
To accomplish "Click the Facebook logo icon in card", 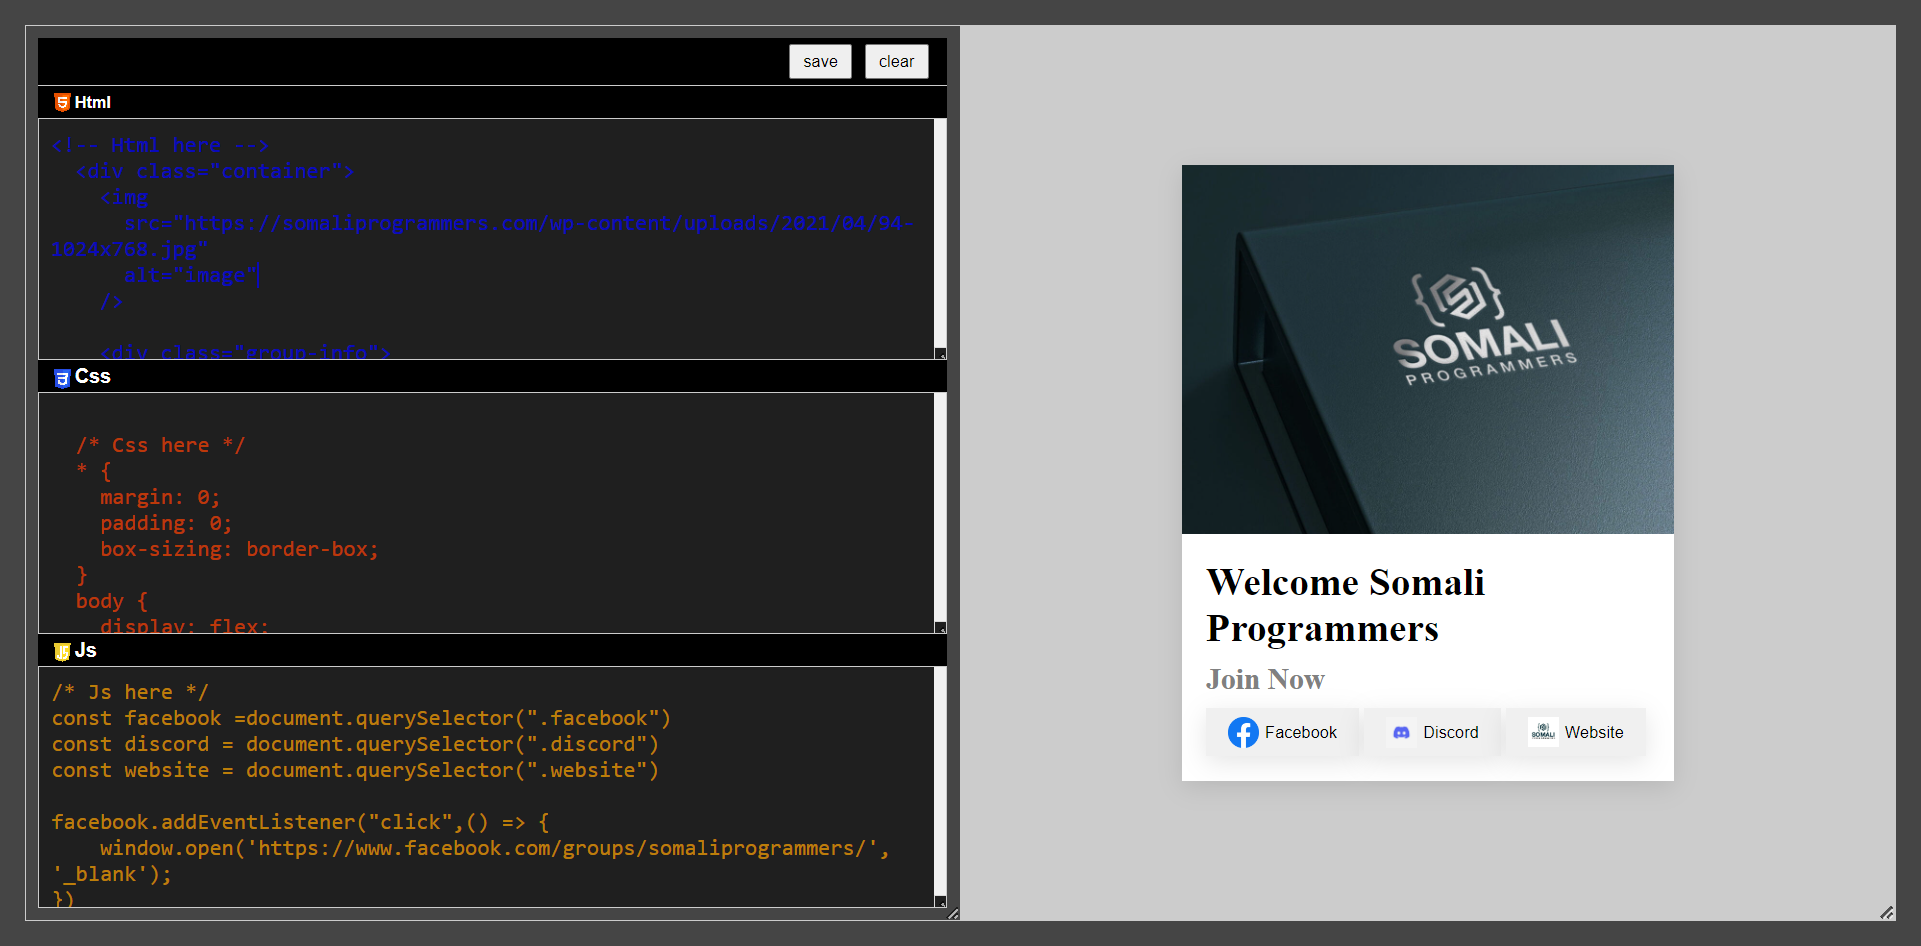I will (1243, 732).
